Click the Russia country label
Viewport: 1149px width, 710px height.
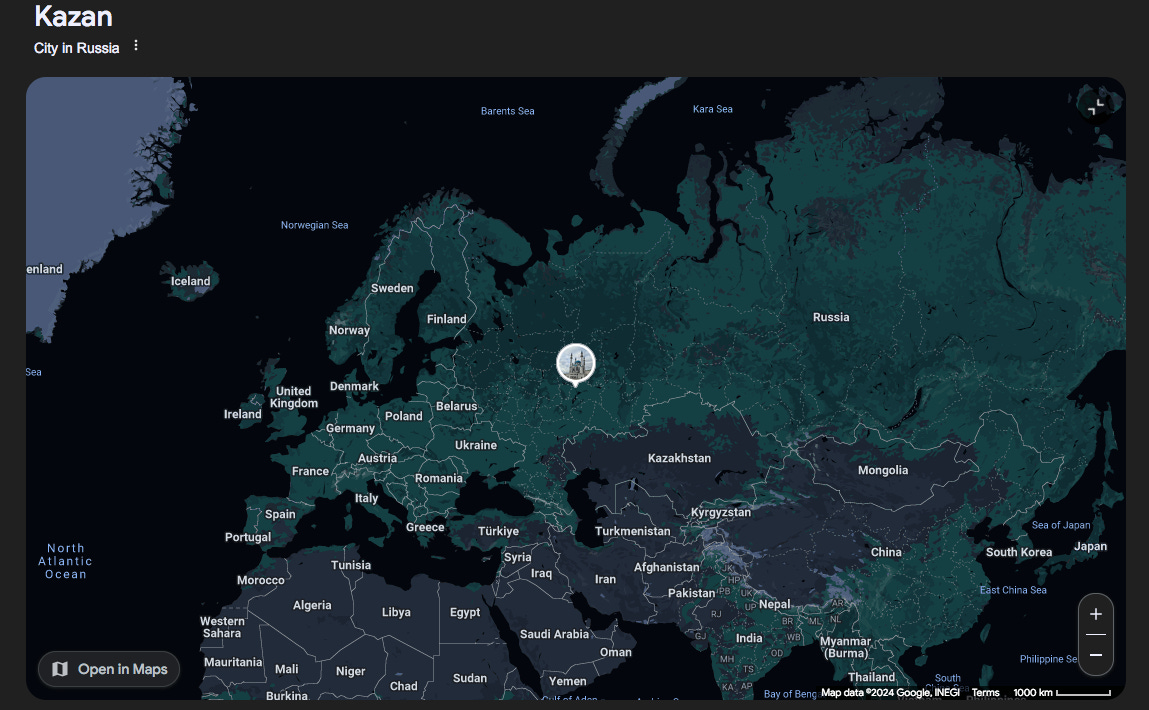[831, 317]
